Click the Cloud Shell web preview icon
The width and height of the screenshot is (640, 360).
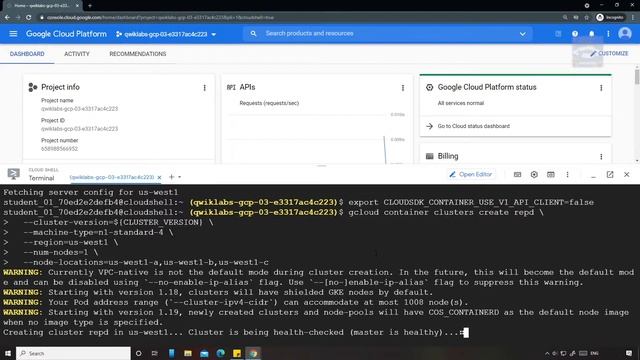tap(551, 175)
